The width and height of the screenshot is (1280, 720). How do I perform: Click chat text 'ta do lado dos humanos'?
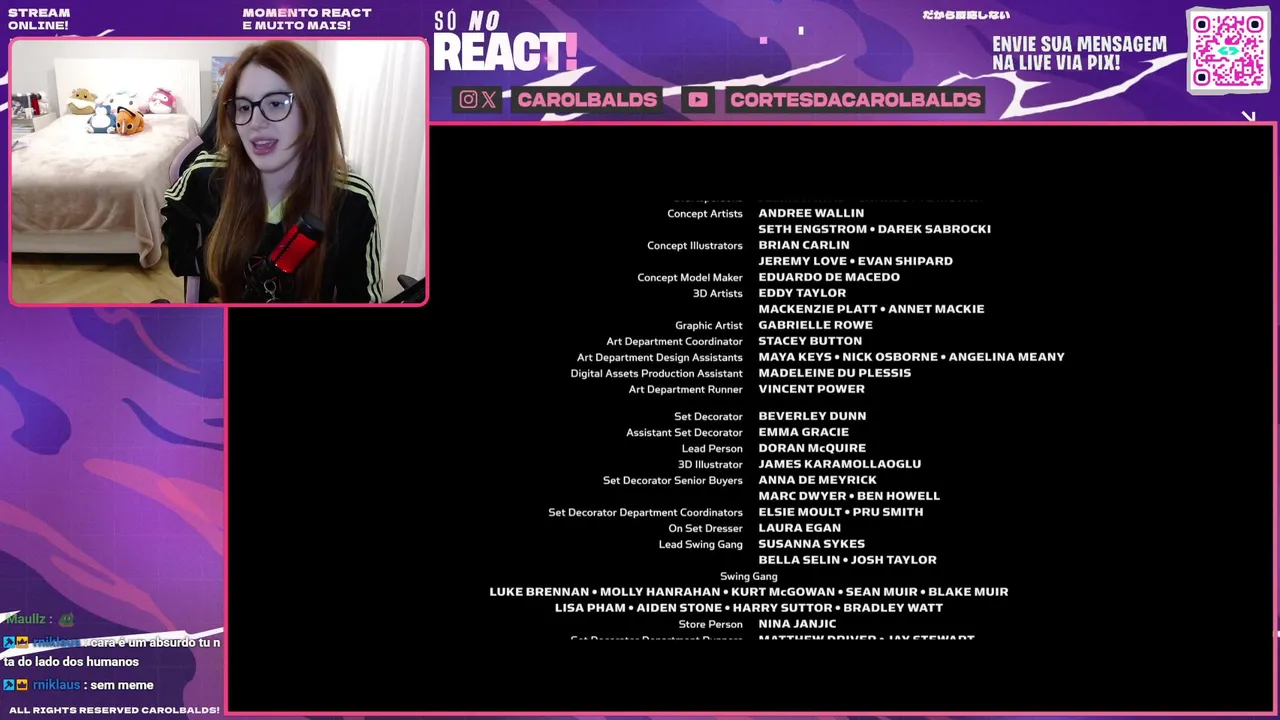point(71,662)
